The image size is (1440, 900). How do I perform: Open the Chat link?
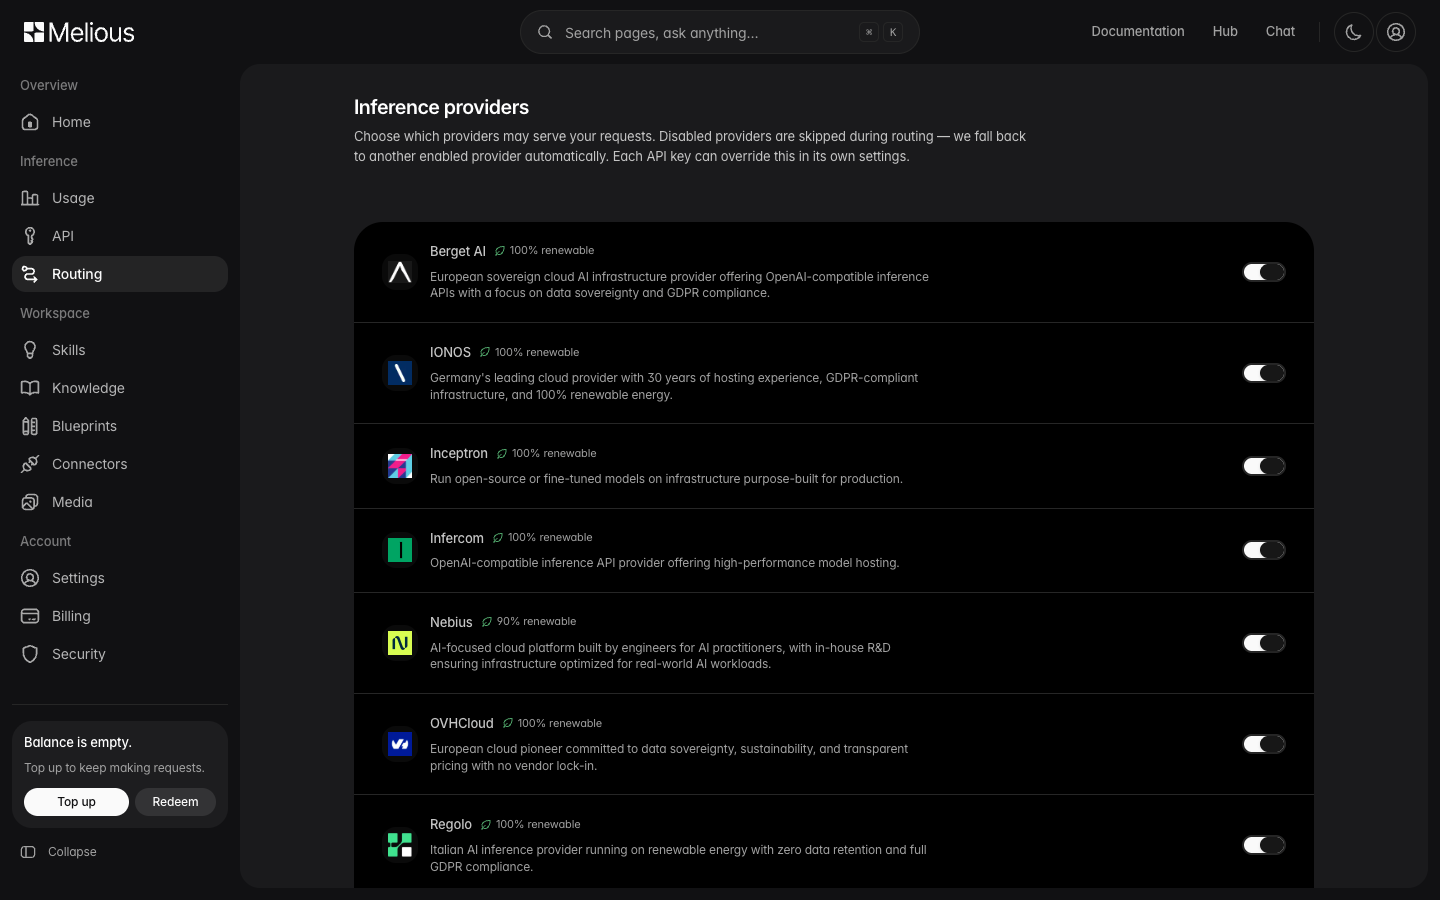click(1280, 32)
